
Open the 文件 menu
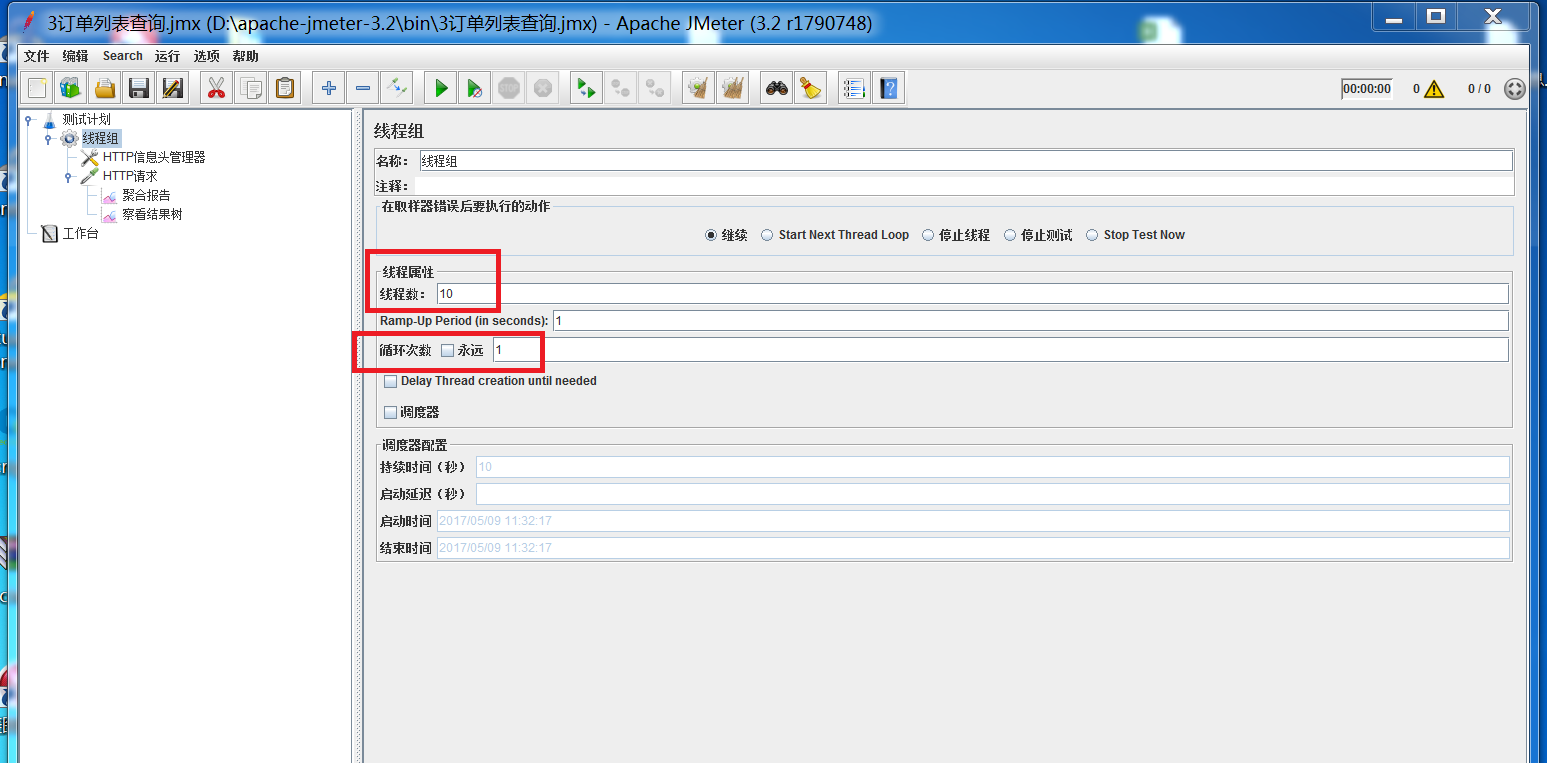(x=36, y=56)
